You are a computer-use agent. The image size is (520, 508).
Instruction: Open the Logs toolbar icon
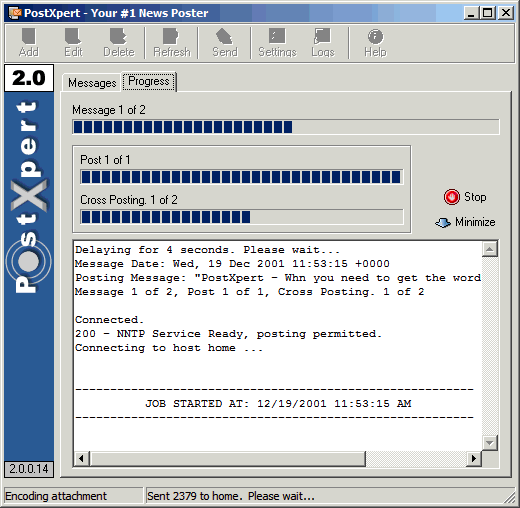pyautogui.click(x=323, y=43)
